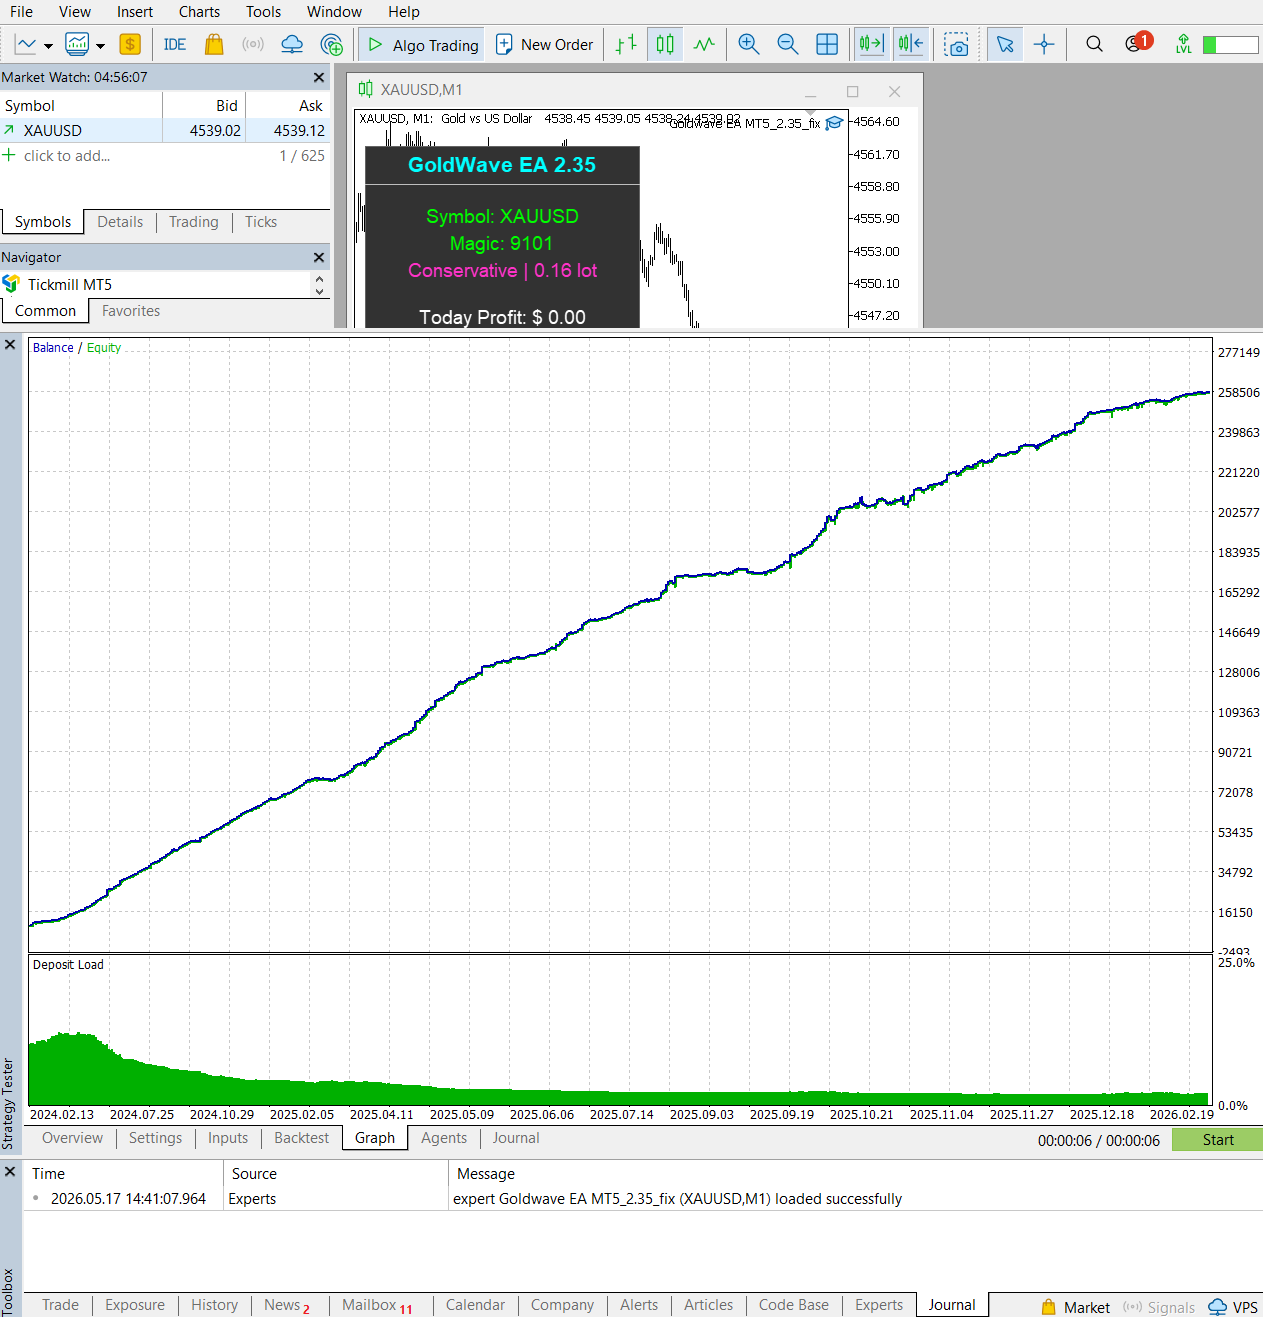Switch to the Ticks tab in Market Watch
The height and width of the screenshot is (1317, 1263).
[261, 222]
